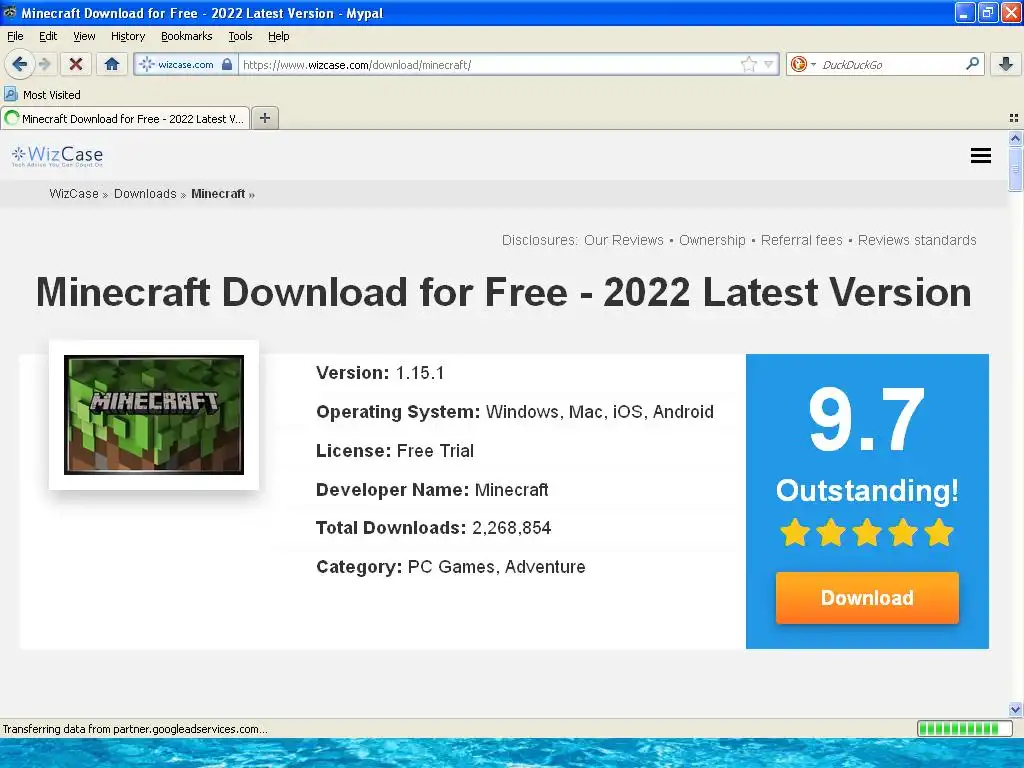Open the Bookmarks menu

[x=187, y=37]
